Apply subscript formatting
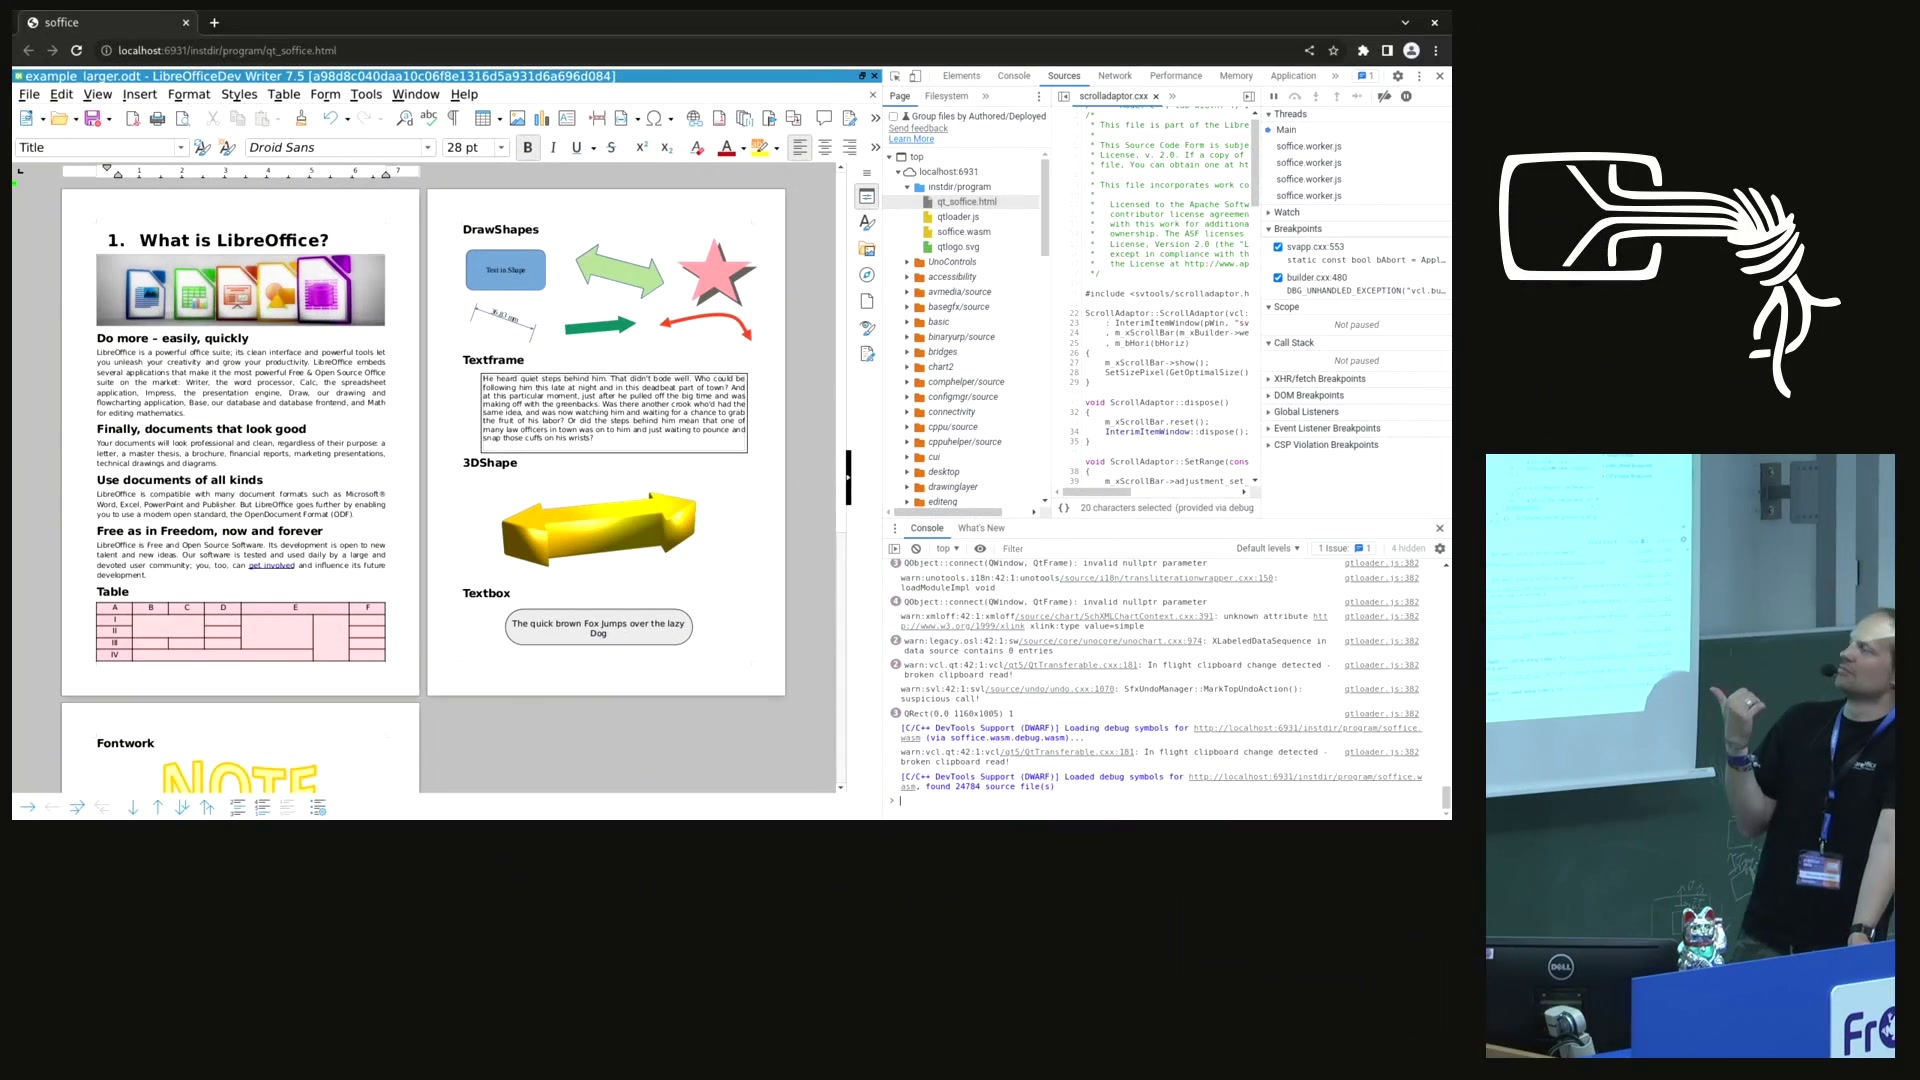The image size is (1920, 1080). 667,148
